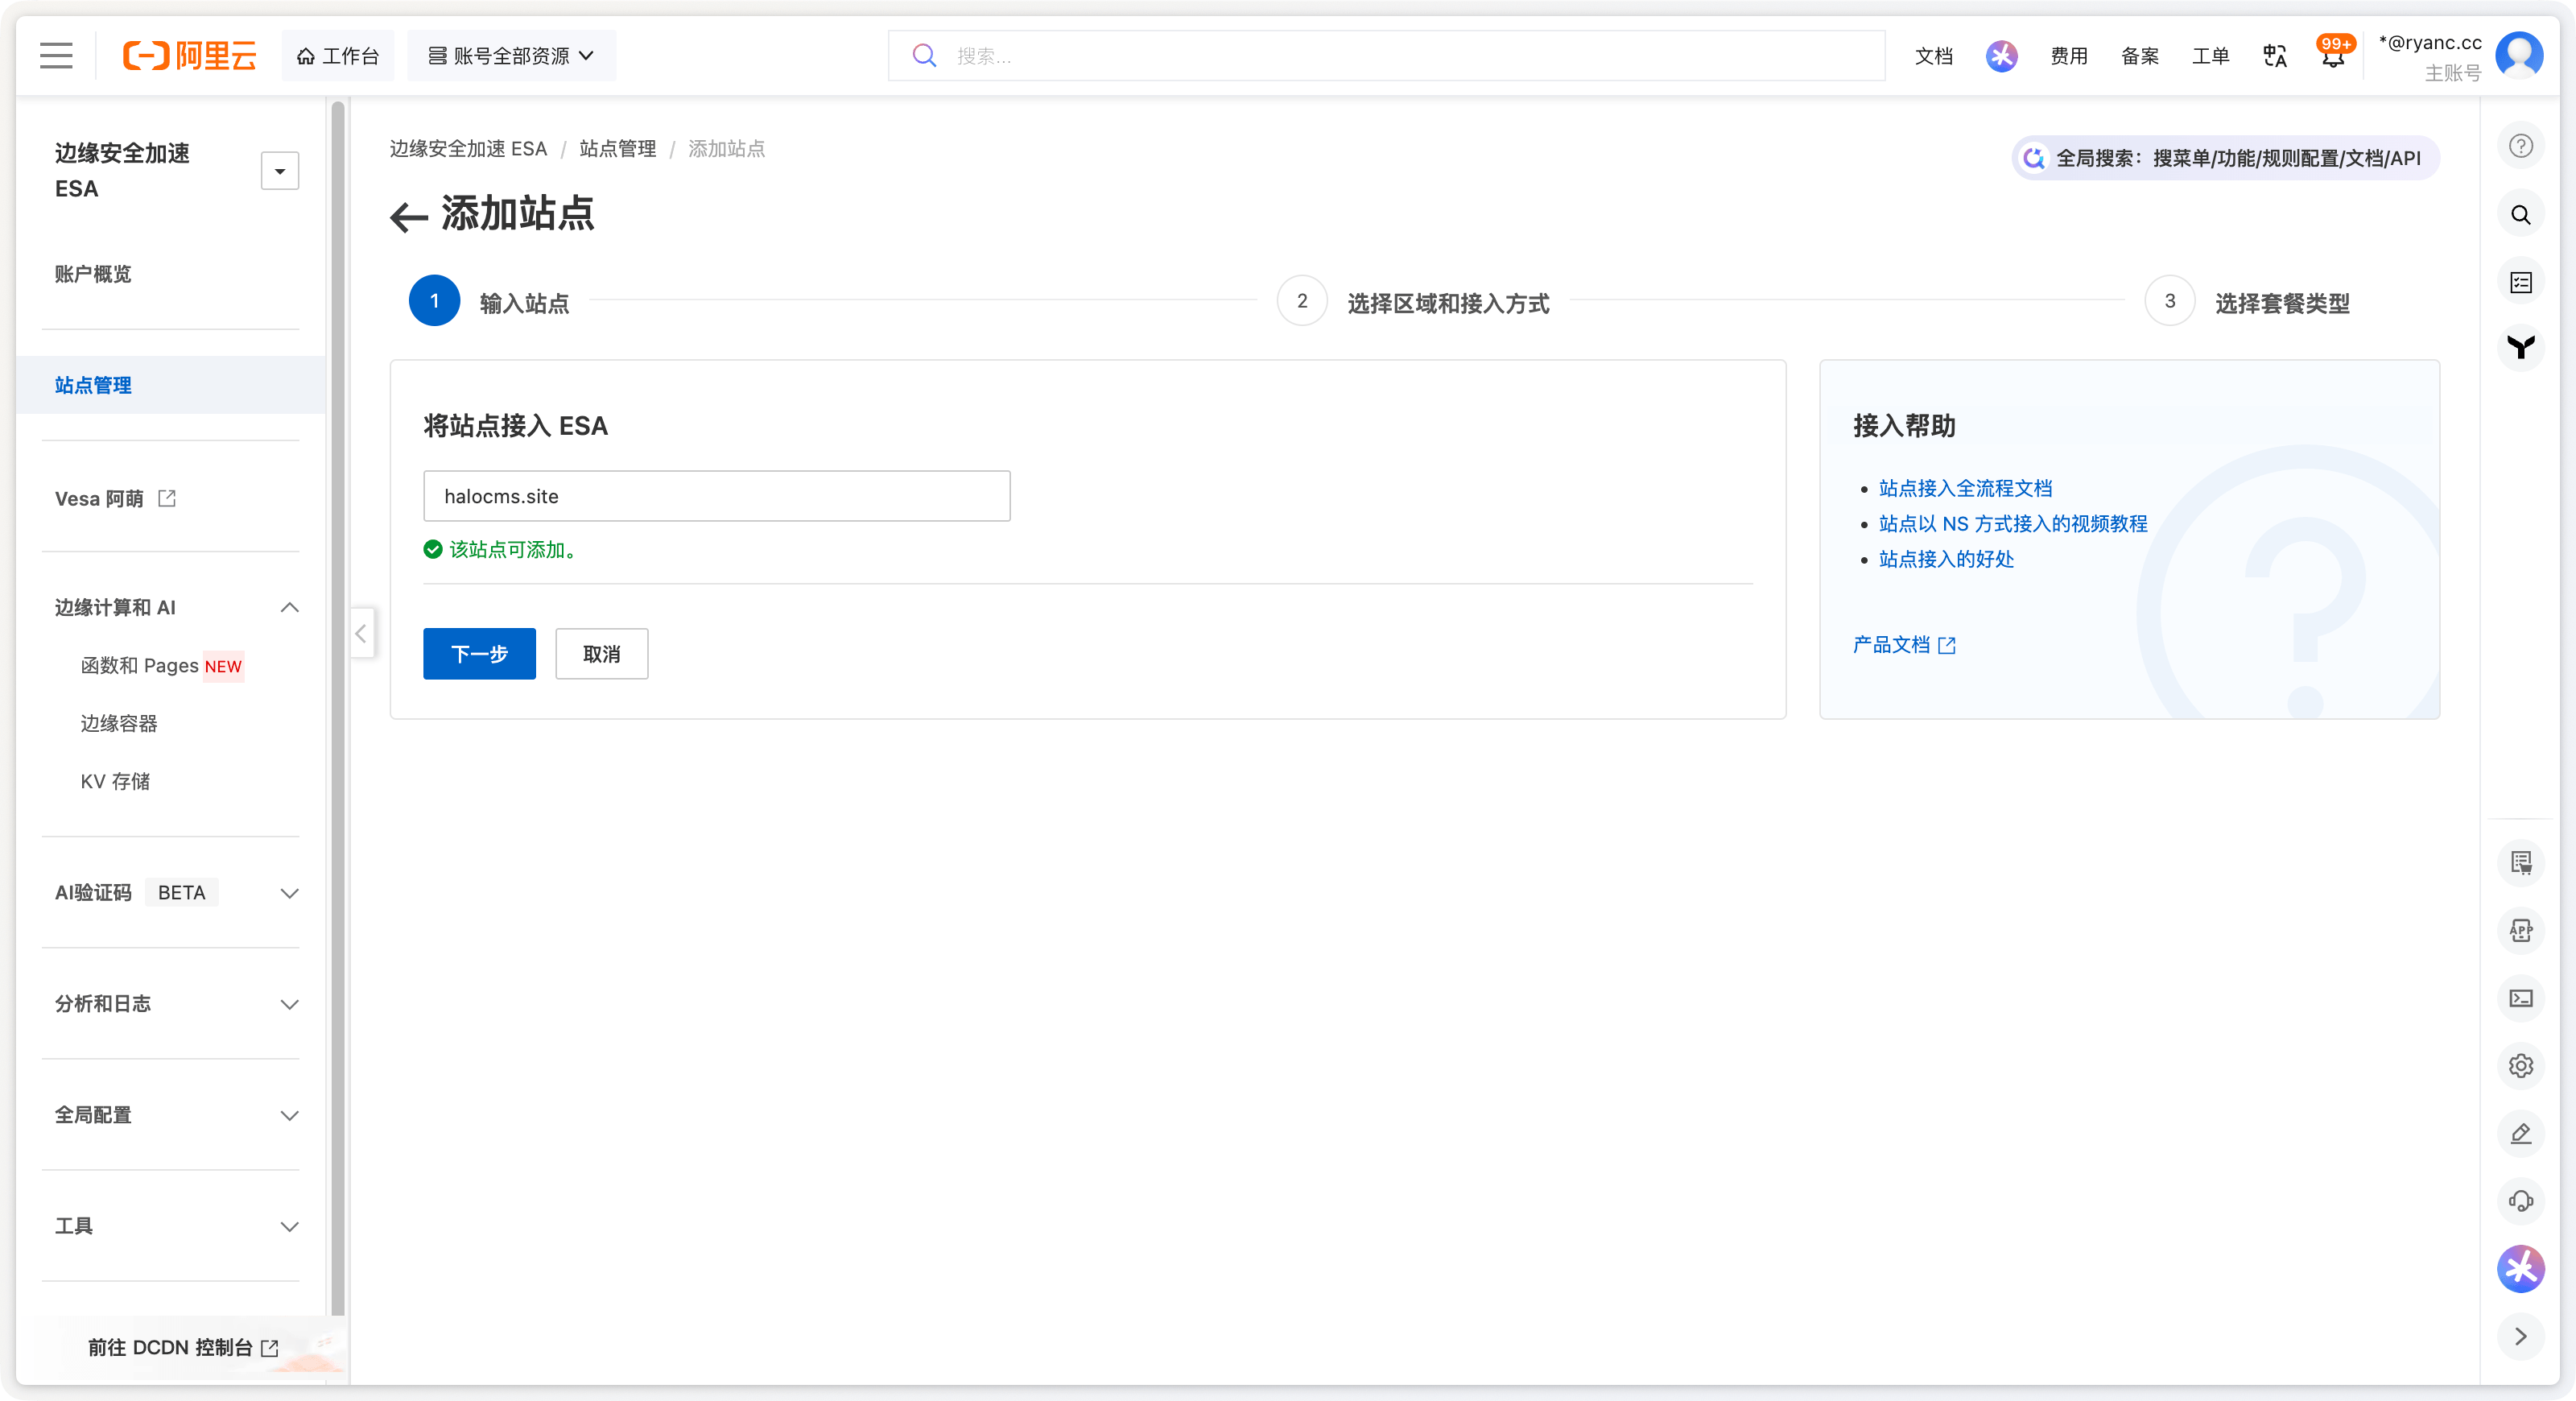The width and height of the screenshot is (2576, 1401).
Task: Open 函数和 Pages menu item
Action: coord(140,666)
